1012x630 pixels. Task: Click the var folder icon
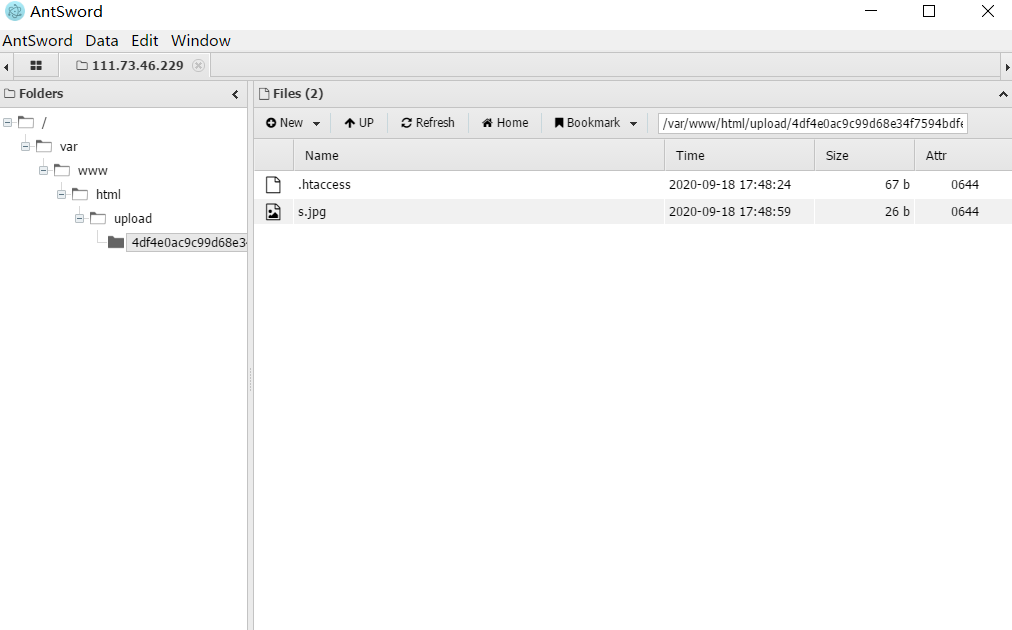(44, 147)
